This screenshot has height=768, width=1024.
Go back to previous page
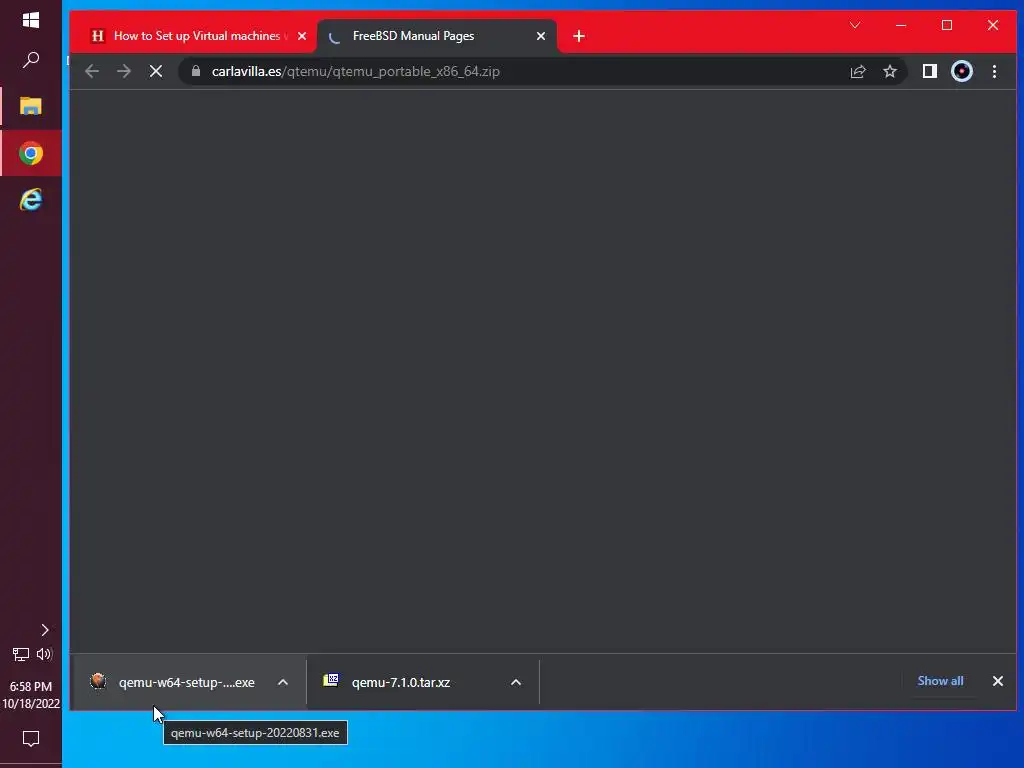(92, 71)
